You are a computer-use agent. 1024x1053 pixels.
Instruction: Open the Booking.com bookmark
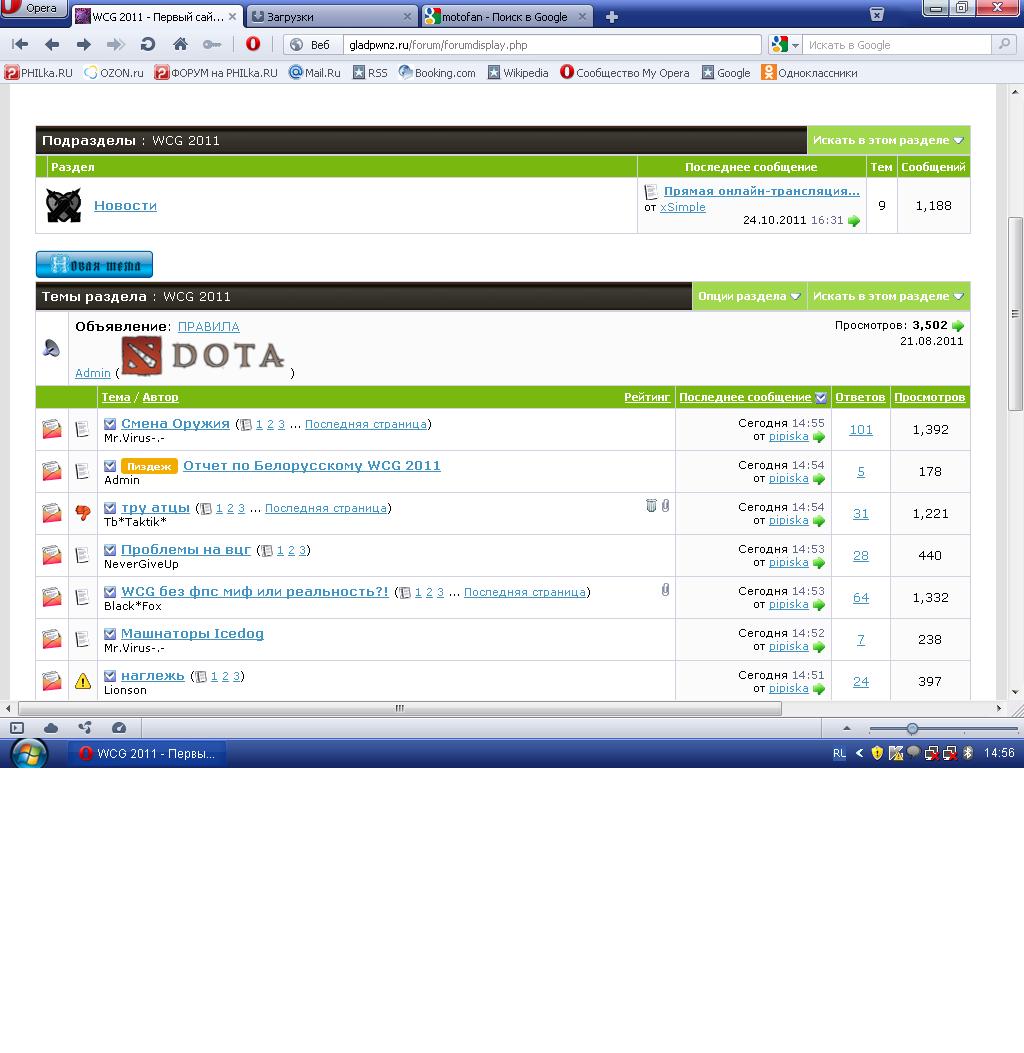tap(437, 73)
